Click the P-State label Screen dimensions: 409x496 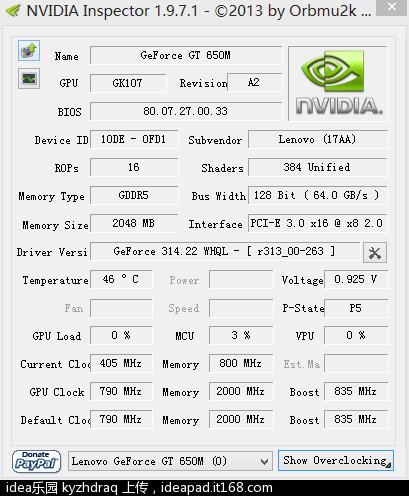point(303,308)
